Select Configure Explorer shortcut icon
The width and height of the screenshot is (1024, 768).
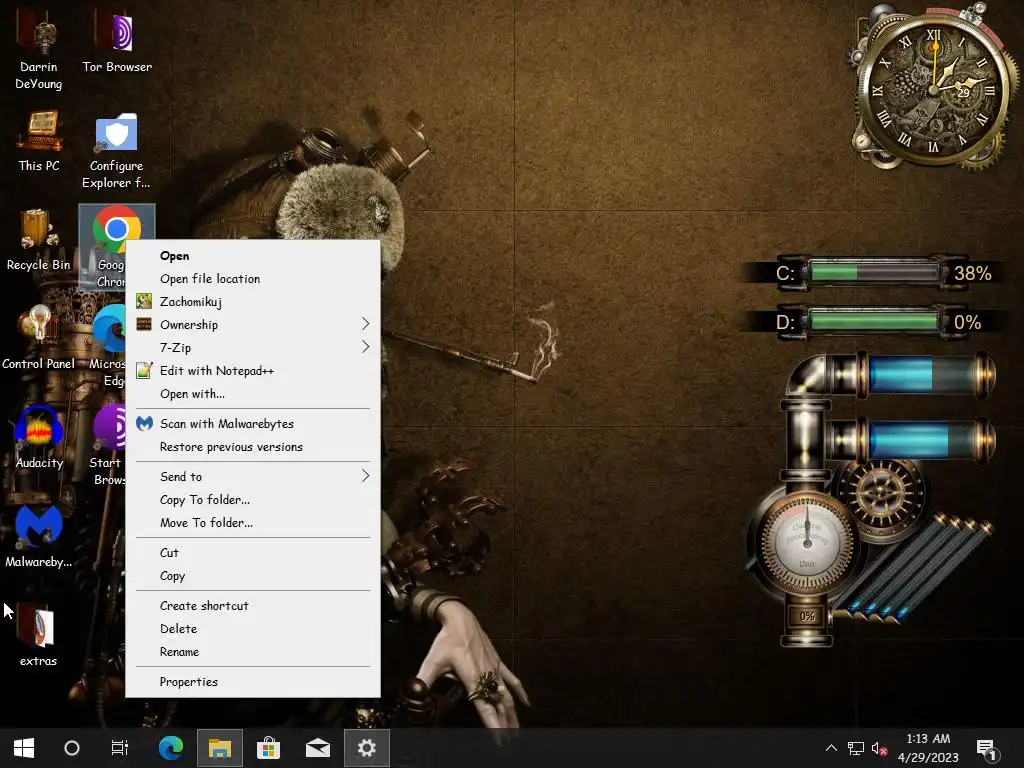(116, 151)
